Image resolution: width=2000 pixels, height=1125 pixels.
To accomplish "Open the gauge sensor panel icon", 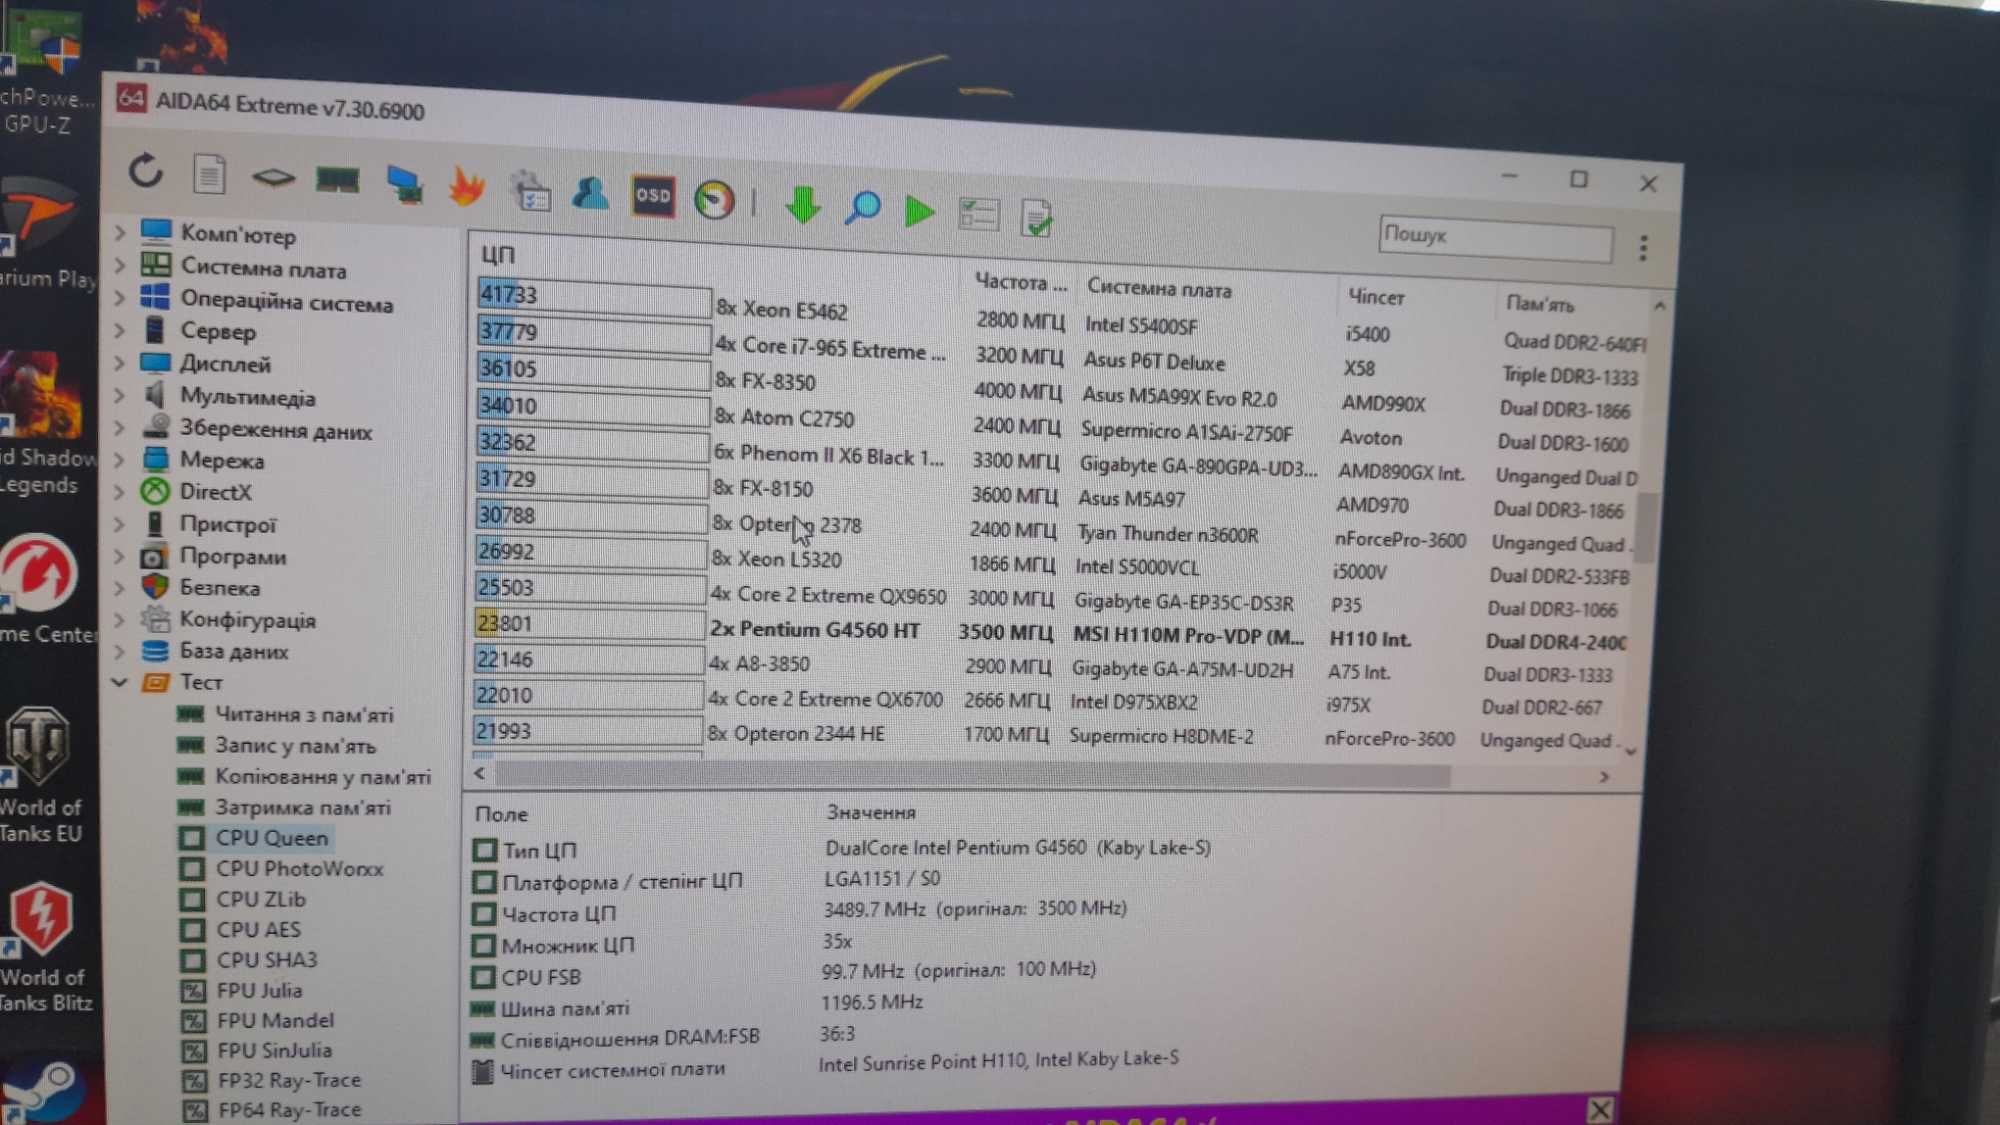I will coord(714,200).
